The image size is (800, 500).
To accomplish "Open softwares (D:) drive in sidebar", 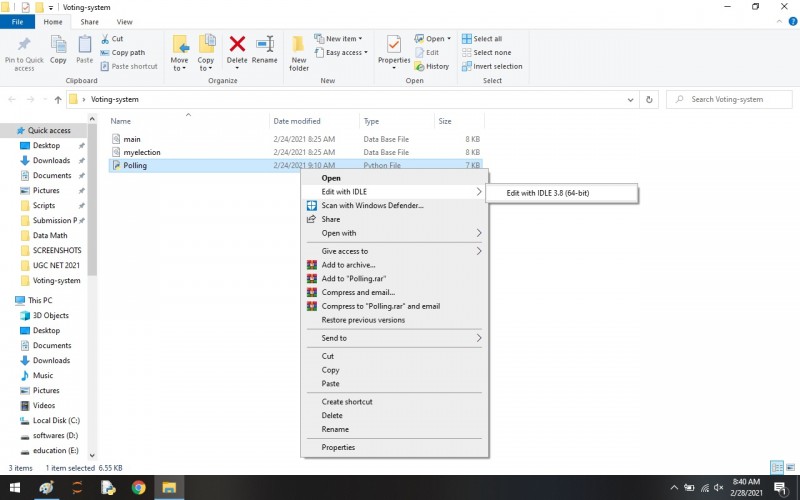I will [x=55, y=435].
